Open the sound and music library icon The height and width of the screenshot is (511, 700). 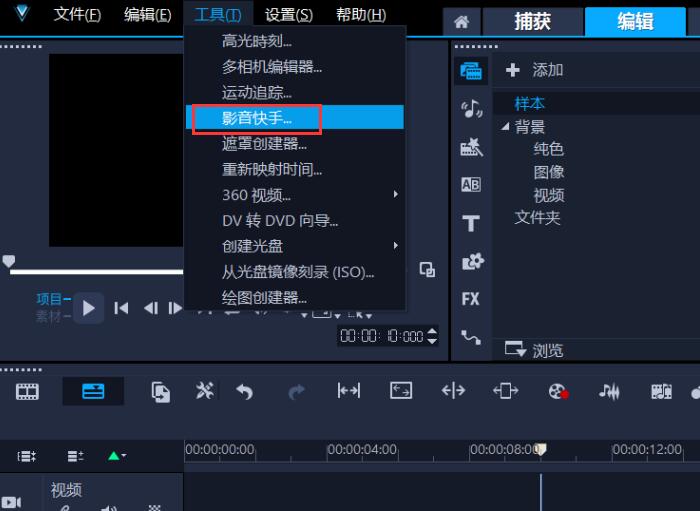pos(471,108)
